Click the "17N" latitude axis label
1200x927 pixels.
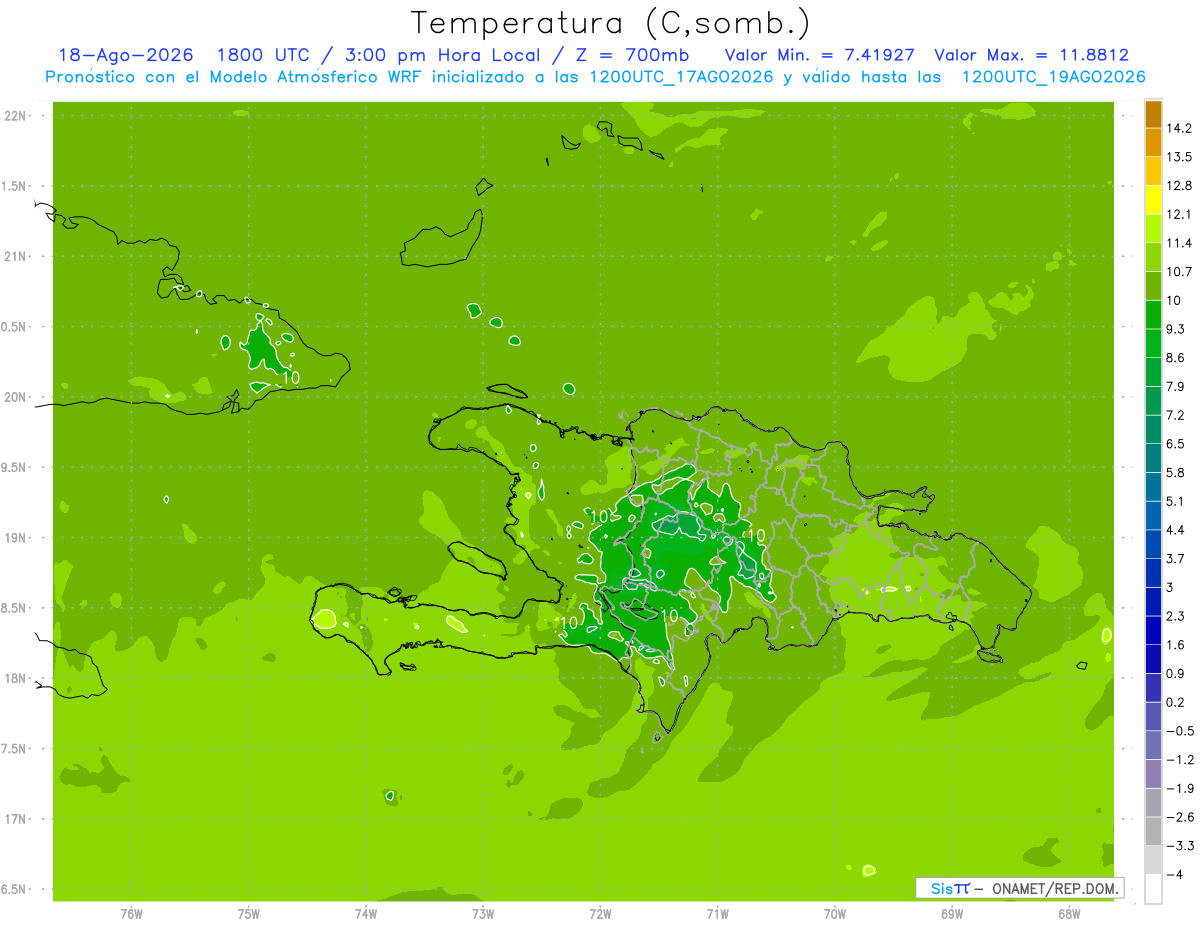coord(16,819)
